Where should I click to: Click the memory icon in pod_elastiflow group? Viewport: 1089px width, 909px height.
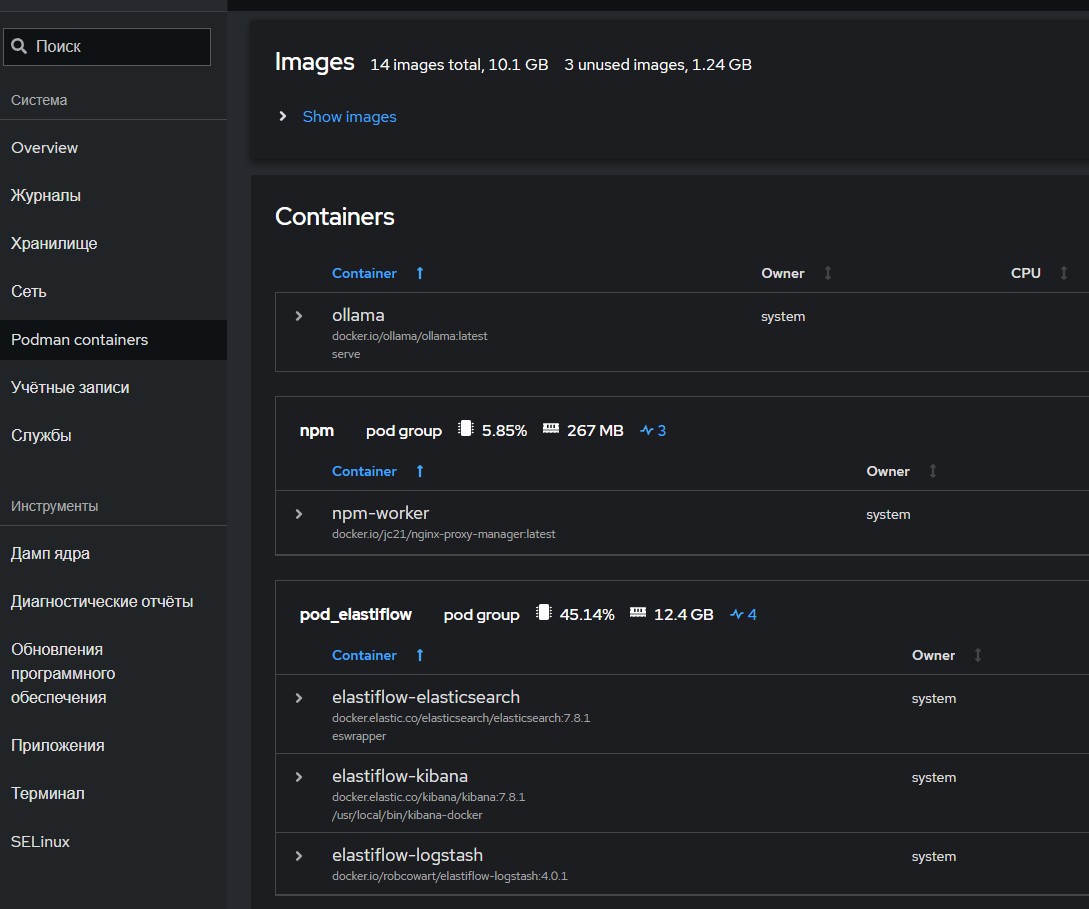pyautogui.click(x=638, y=613)
